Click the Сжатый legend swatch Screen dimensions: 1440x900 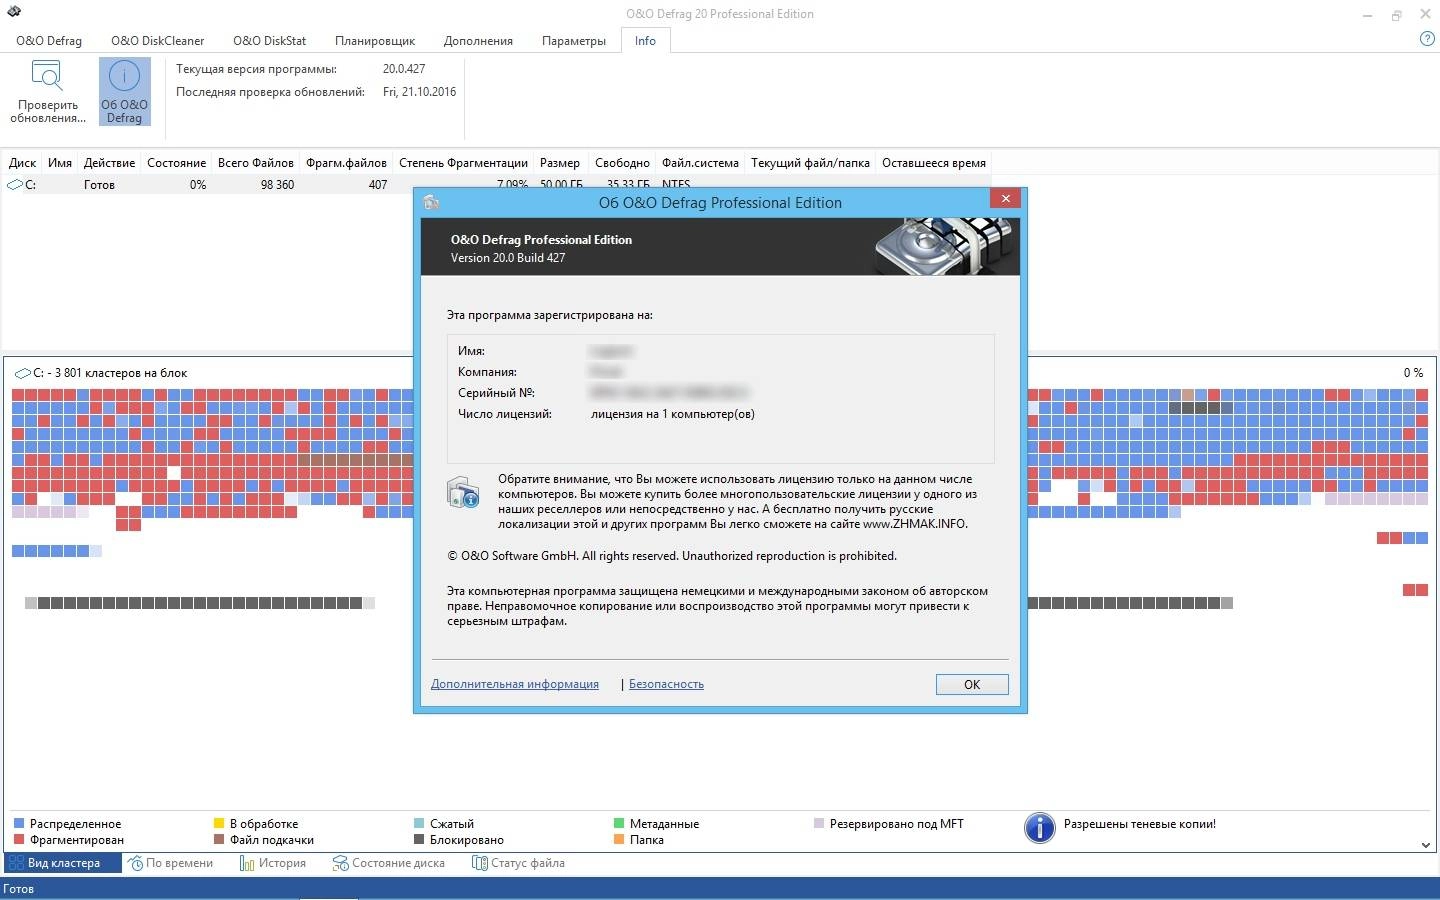pos(419,824)
